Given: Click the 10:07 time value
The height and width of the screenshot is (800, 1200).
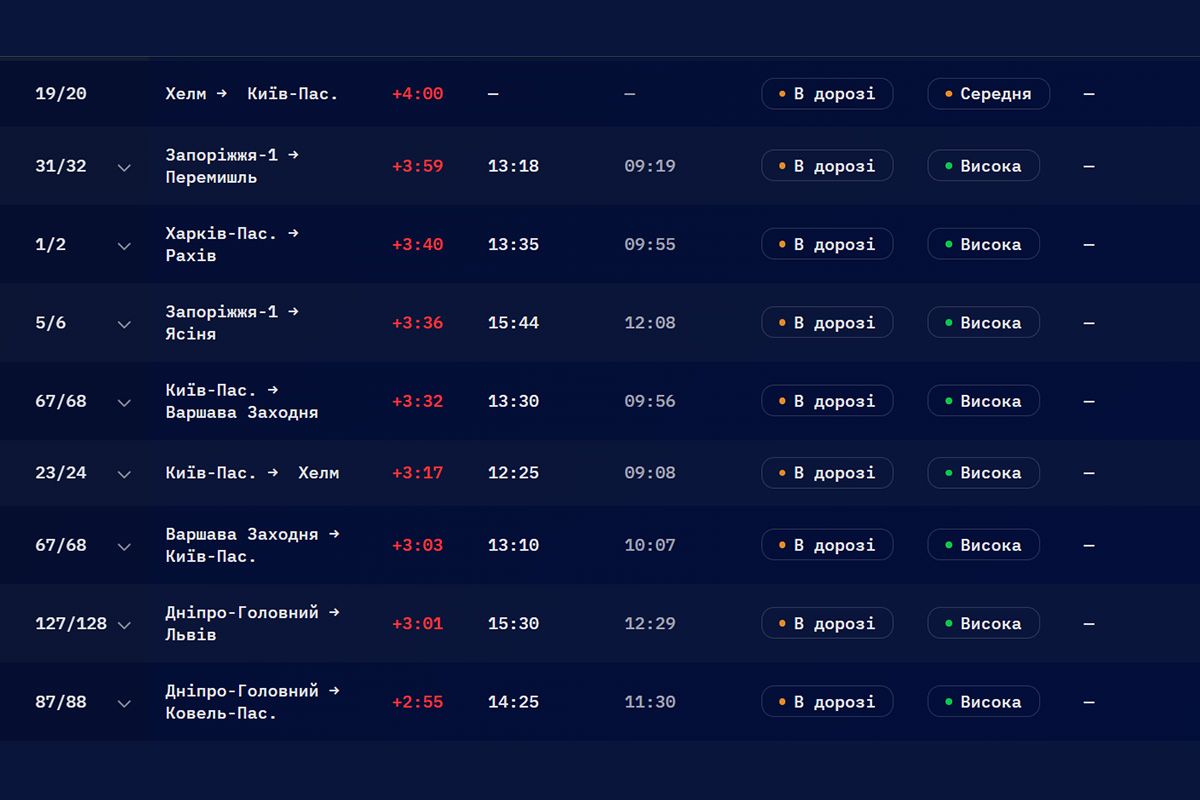Looking at the screenshot, I should coord(650,545).
